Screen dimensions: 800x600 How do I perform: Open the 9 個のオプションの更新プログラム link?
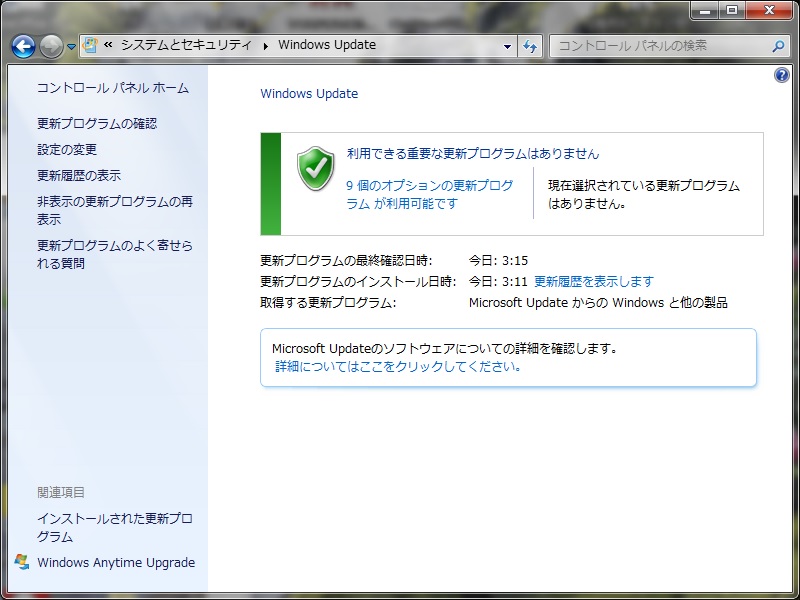[430, 194]
